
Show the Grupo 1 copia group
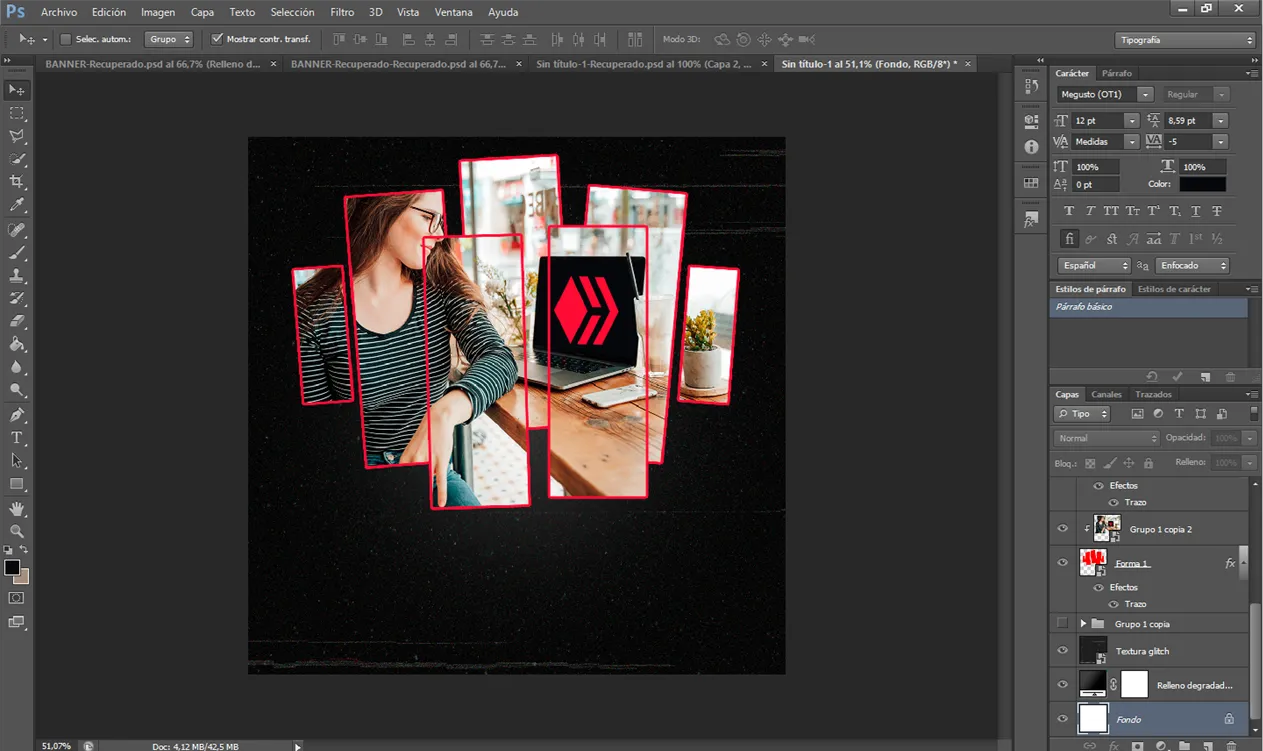click(x=1062, y=624)
